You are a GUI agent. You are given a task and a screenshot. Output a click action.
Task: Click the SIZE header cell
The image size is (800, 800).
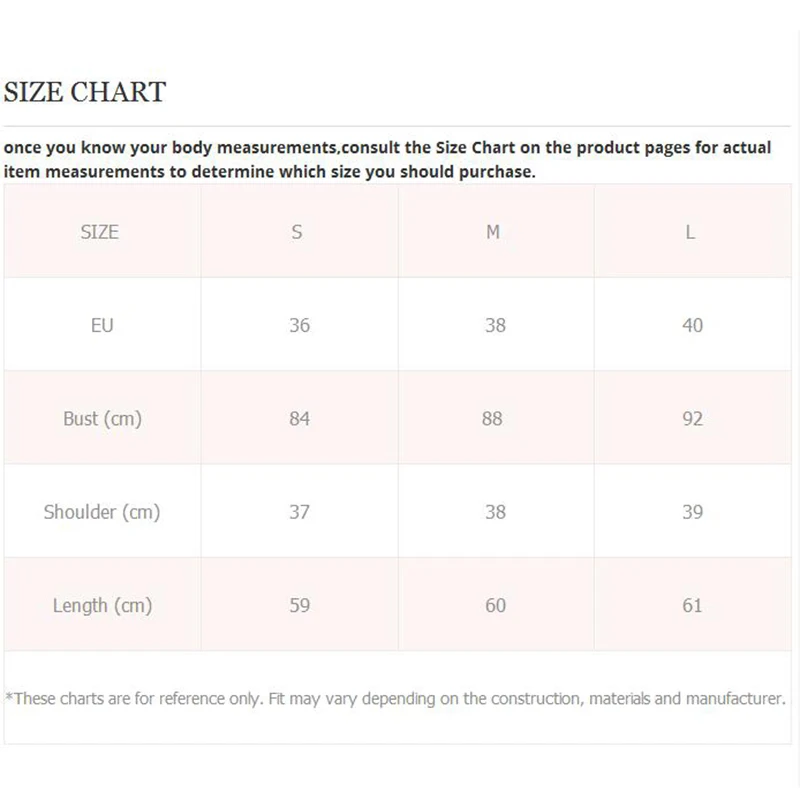(x=100, y=232)
